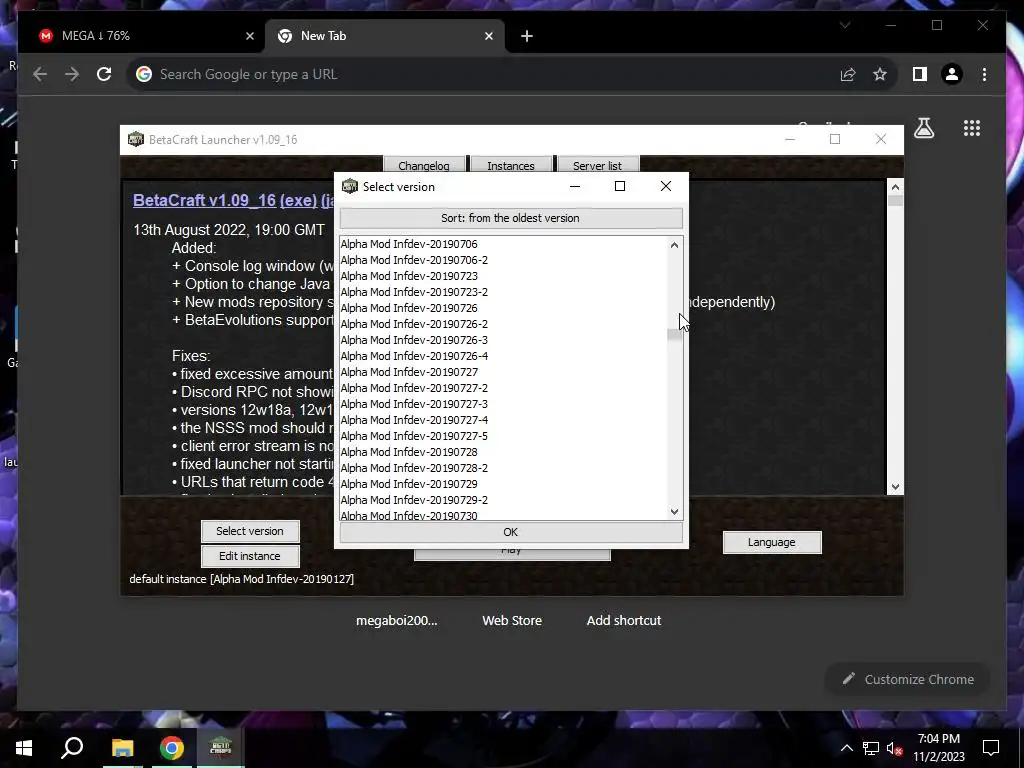Select Alpha Mod Infdev-20190727-3
Screen dimensions: 1024x768
click(503, 404)
